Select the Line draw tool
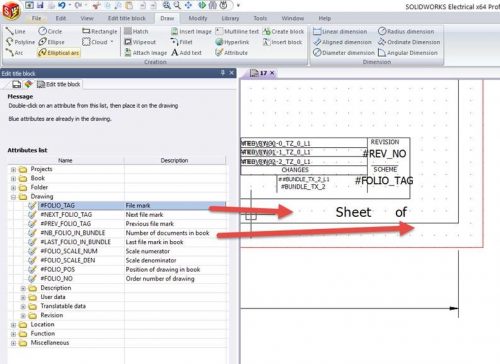Image resolution: width=500 pixels, height=364 pixels. [x=16, y=31]
